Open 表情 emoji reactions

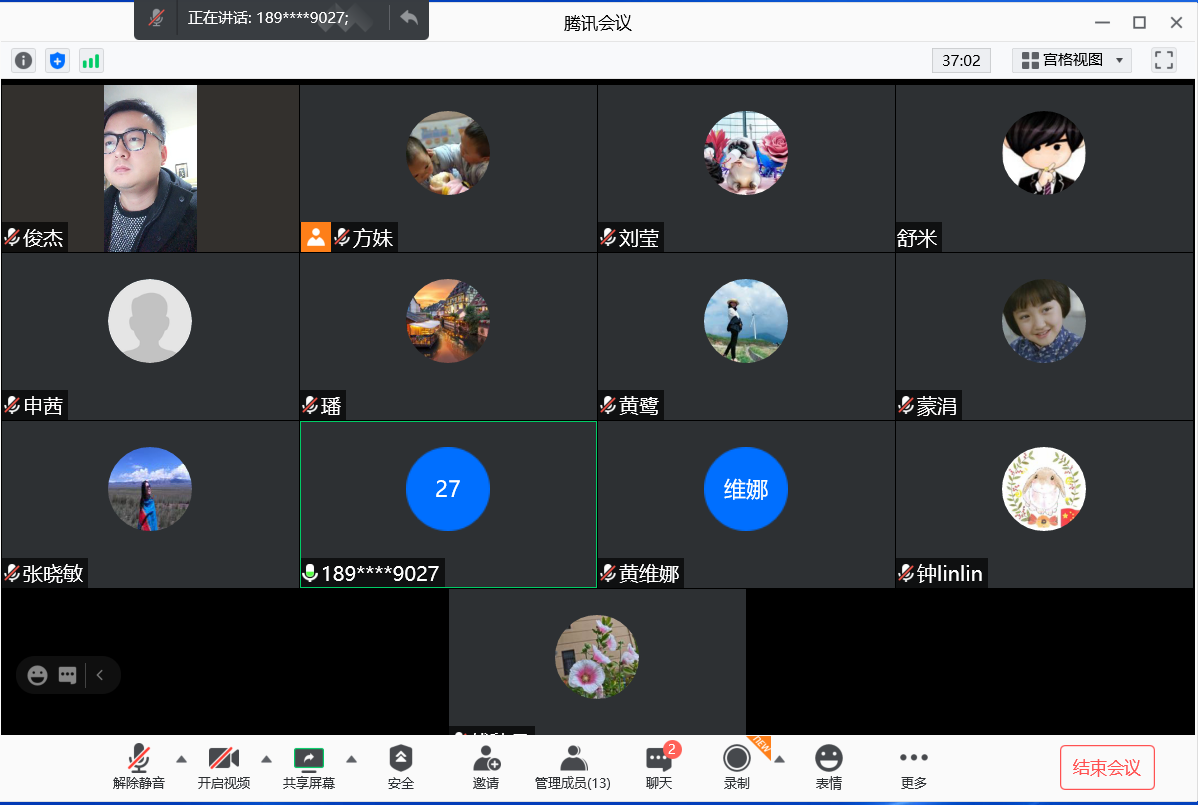pyautogui.click(x=828, y=767)
